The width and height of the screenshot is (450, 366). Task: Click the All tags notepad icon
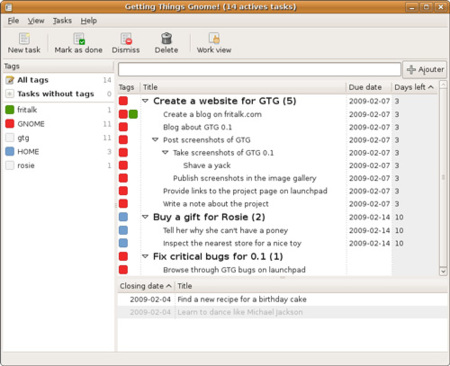10,80
